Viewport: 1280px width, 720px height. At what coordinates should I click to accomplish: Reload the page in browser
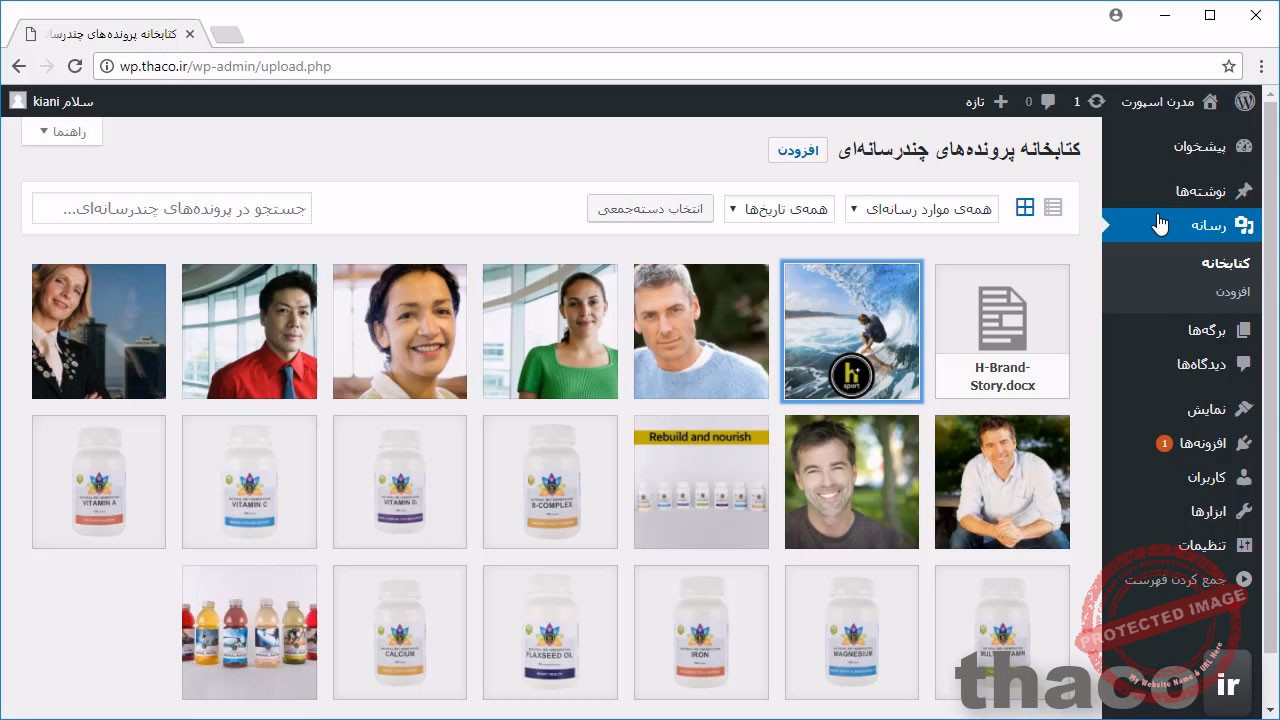point(74,66)
